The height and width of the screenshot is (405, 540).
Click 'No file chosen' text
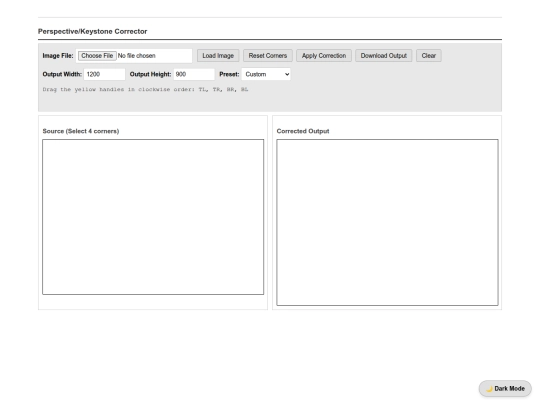click(x=137, y=56)
